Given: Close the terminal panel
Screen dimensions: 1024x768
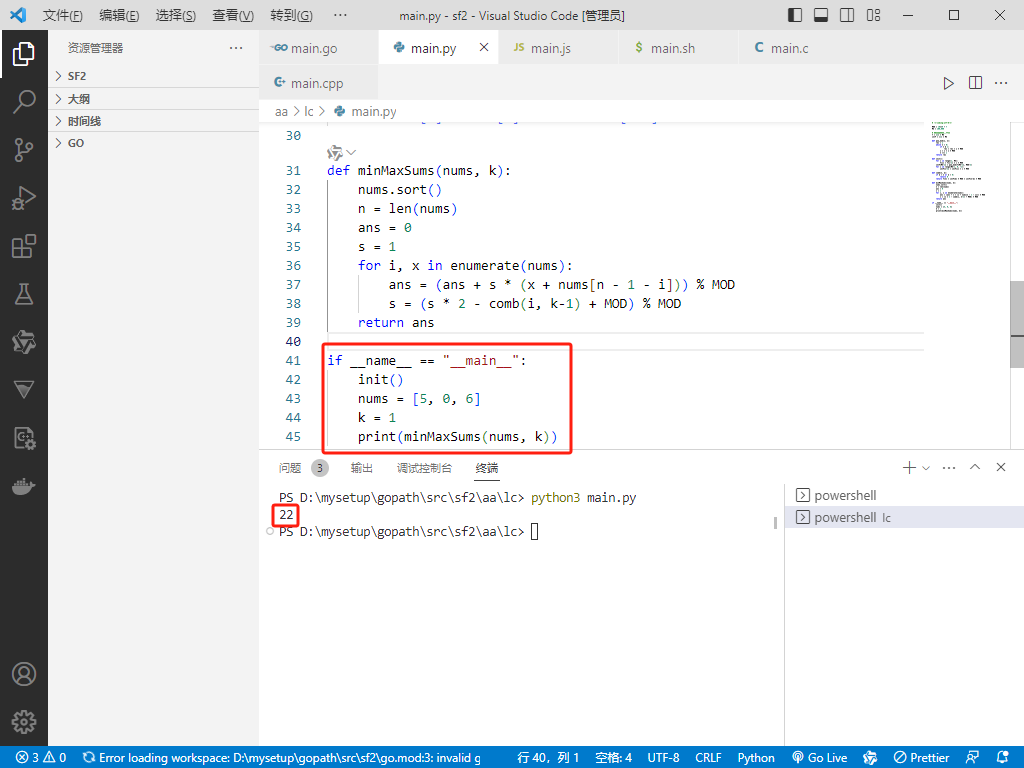Looking at the screenshot, I should [x=1000, y=468].
